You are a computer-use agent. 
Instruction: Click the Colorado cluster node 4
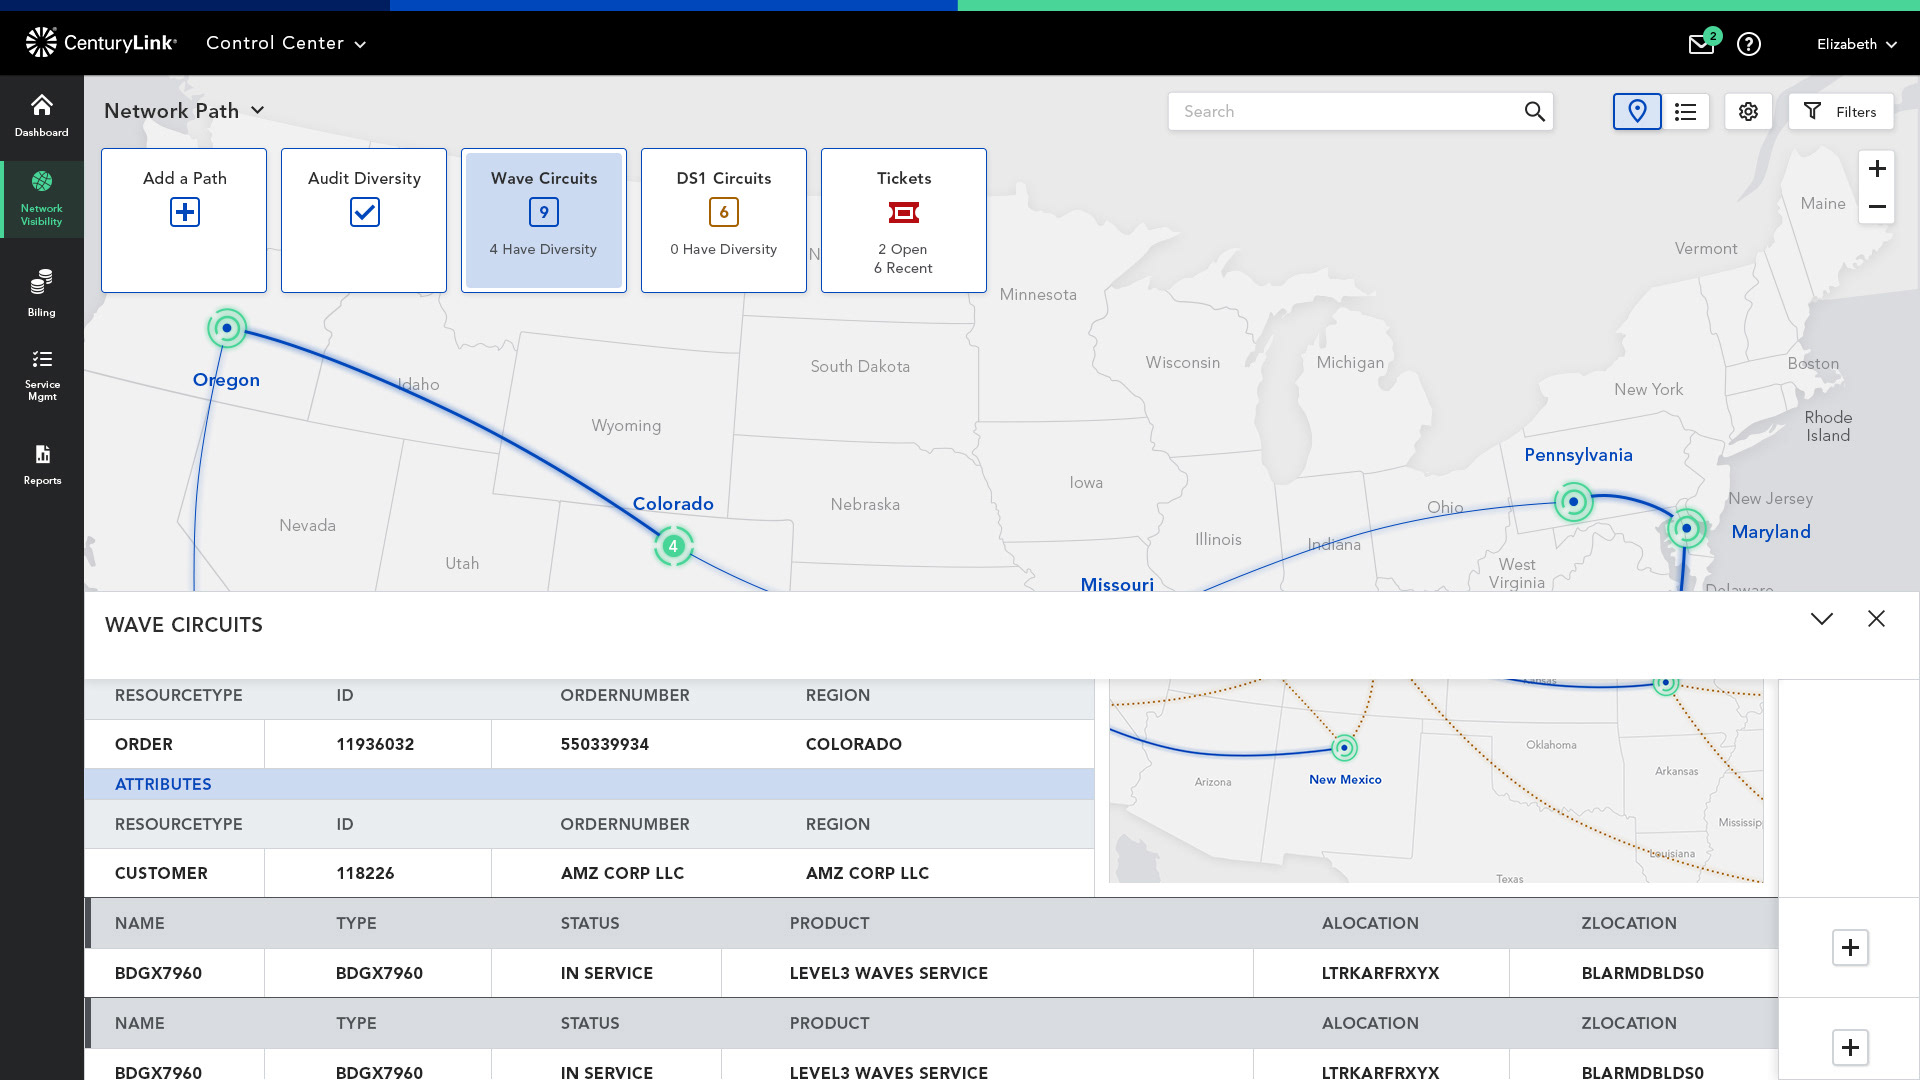[674, 546]
